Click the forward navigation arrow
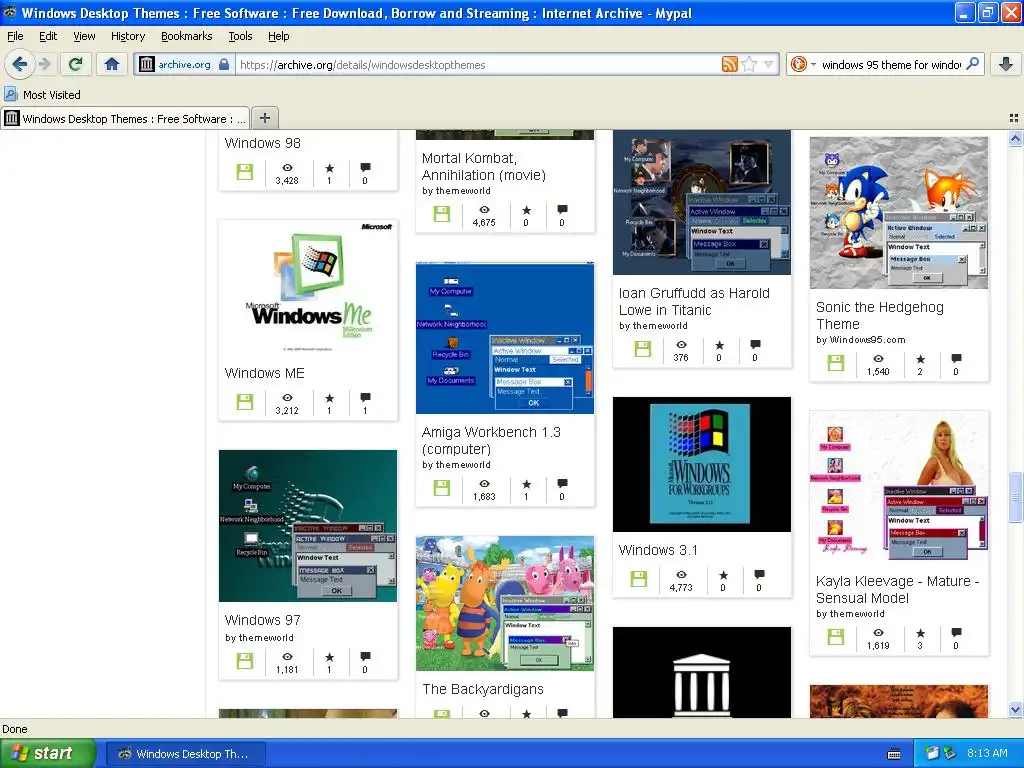 pyautogui.click(x=44, y=64)
